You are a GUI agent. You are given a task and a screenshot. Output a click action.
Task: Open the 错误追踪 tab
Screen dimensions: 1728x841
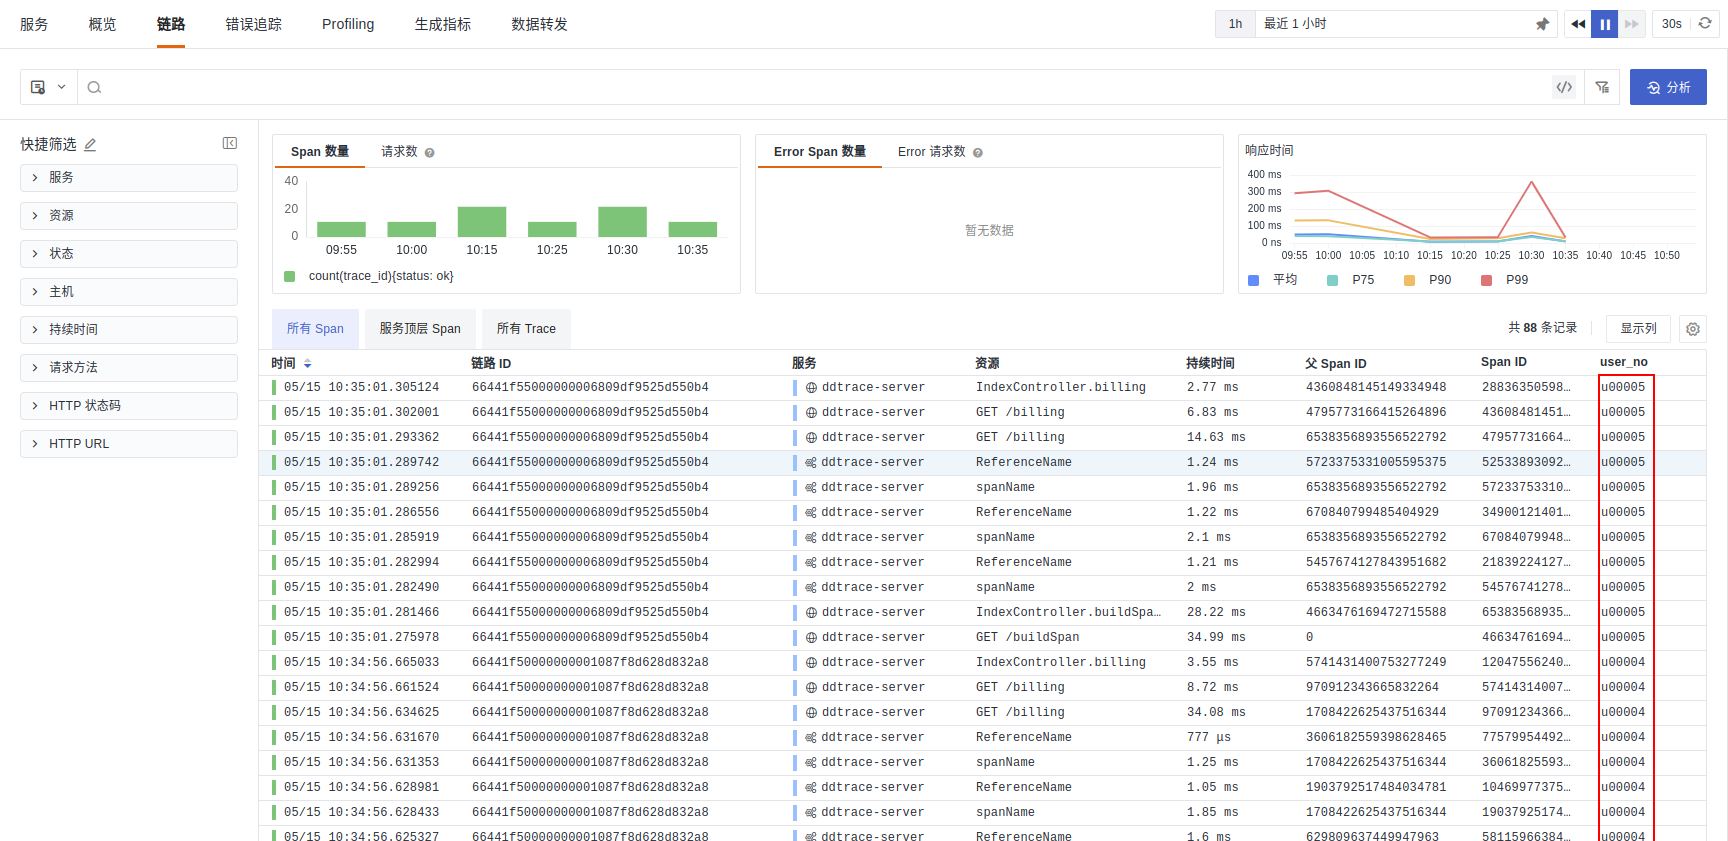click(x=253, y=24)
